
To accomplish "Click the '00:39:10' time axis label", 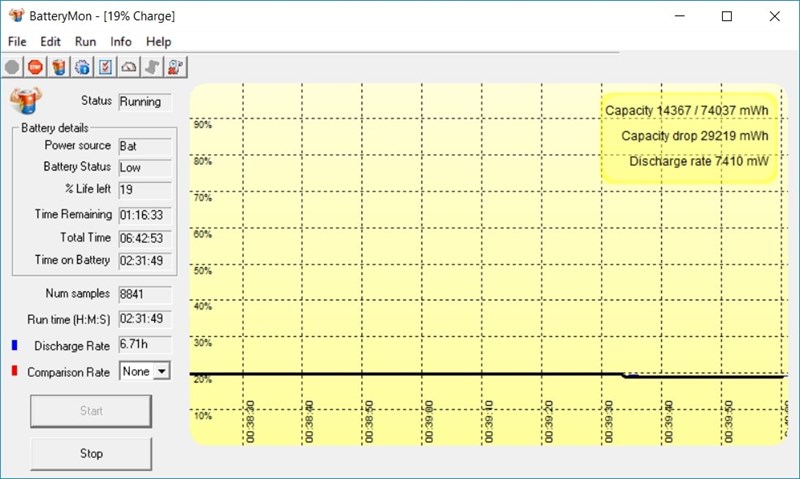I will [x=489, y=422].
